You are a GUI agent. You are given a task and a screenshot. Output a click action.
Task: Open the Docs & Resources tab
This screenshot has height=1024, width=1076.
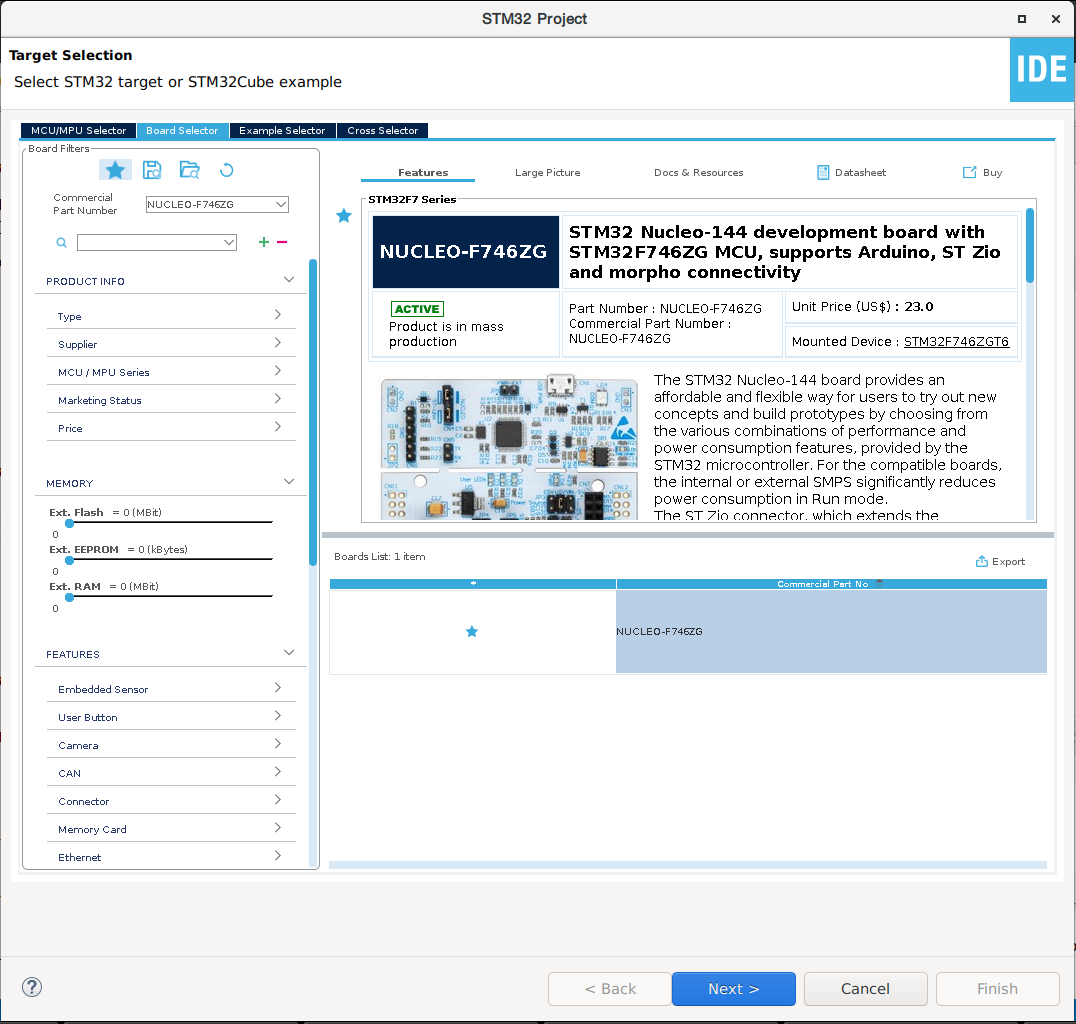pos(698,172)
